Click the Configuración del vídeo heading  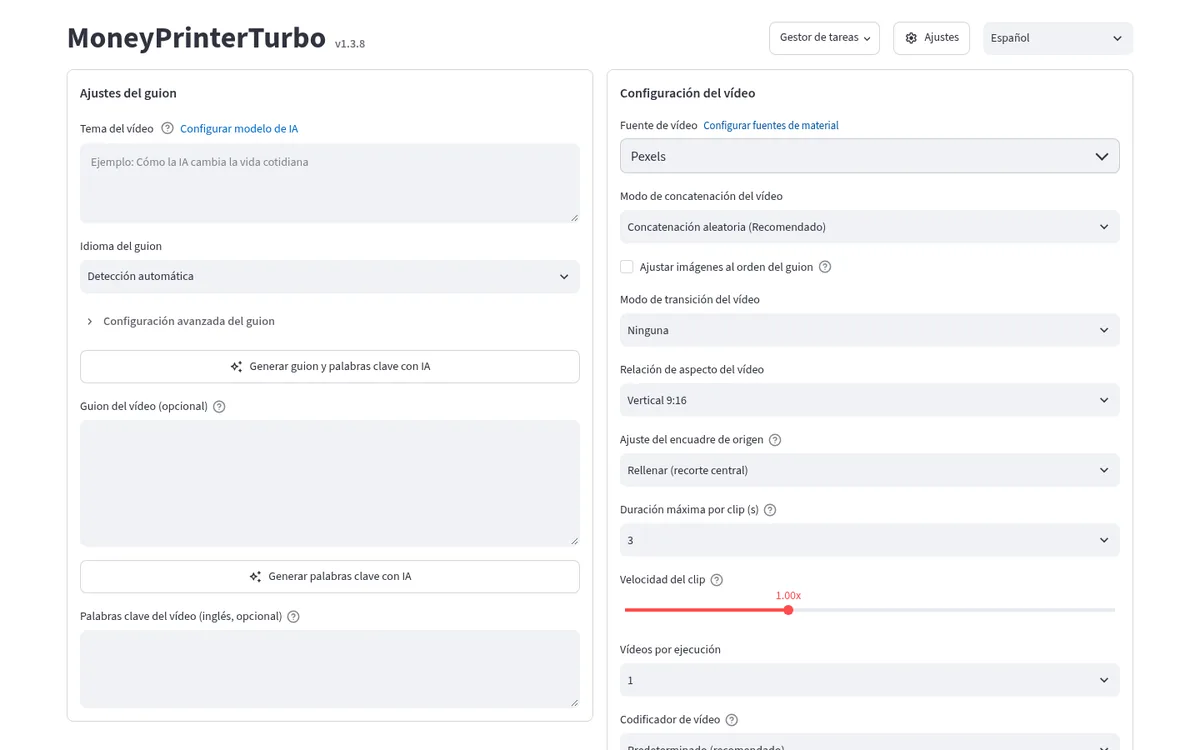click(x=688, y=93)
